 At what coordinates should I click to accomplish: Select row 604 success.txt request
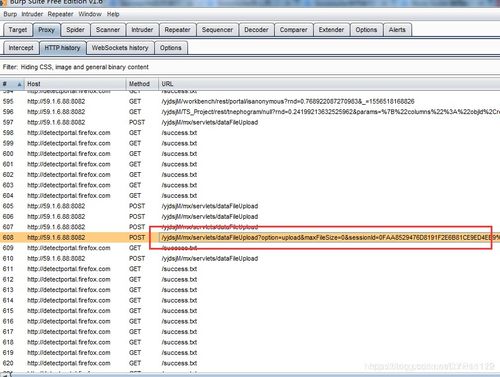pos(250,196)
